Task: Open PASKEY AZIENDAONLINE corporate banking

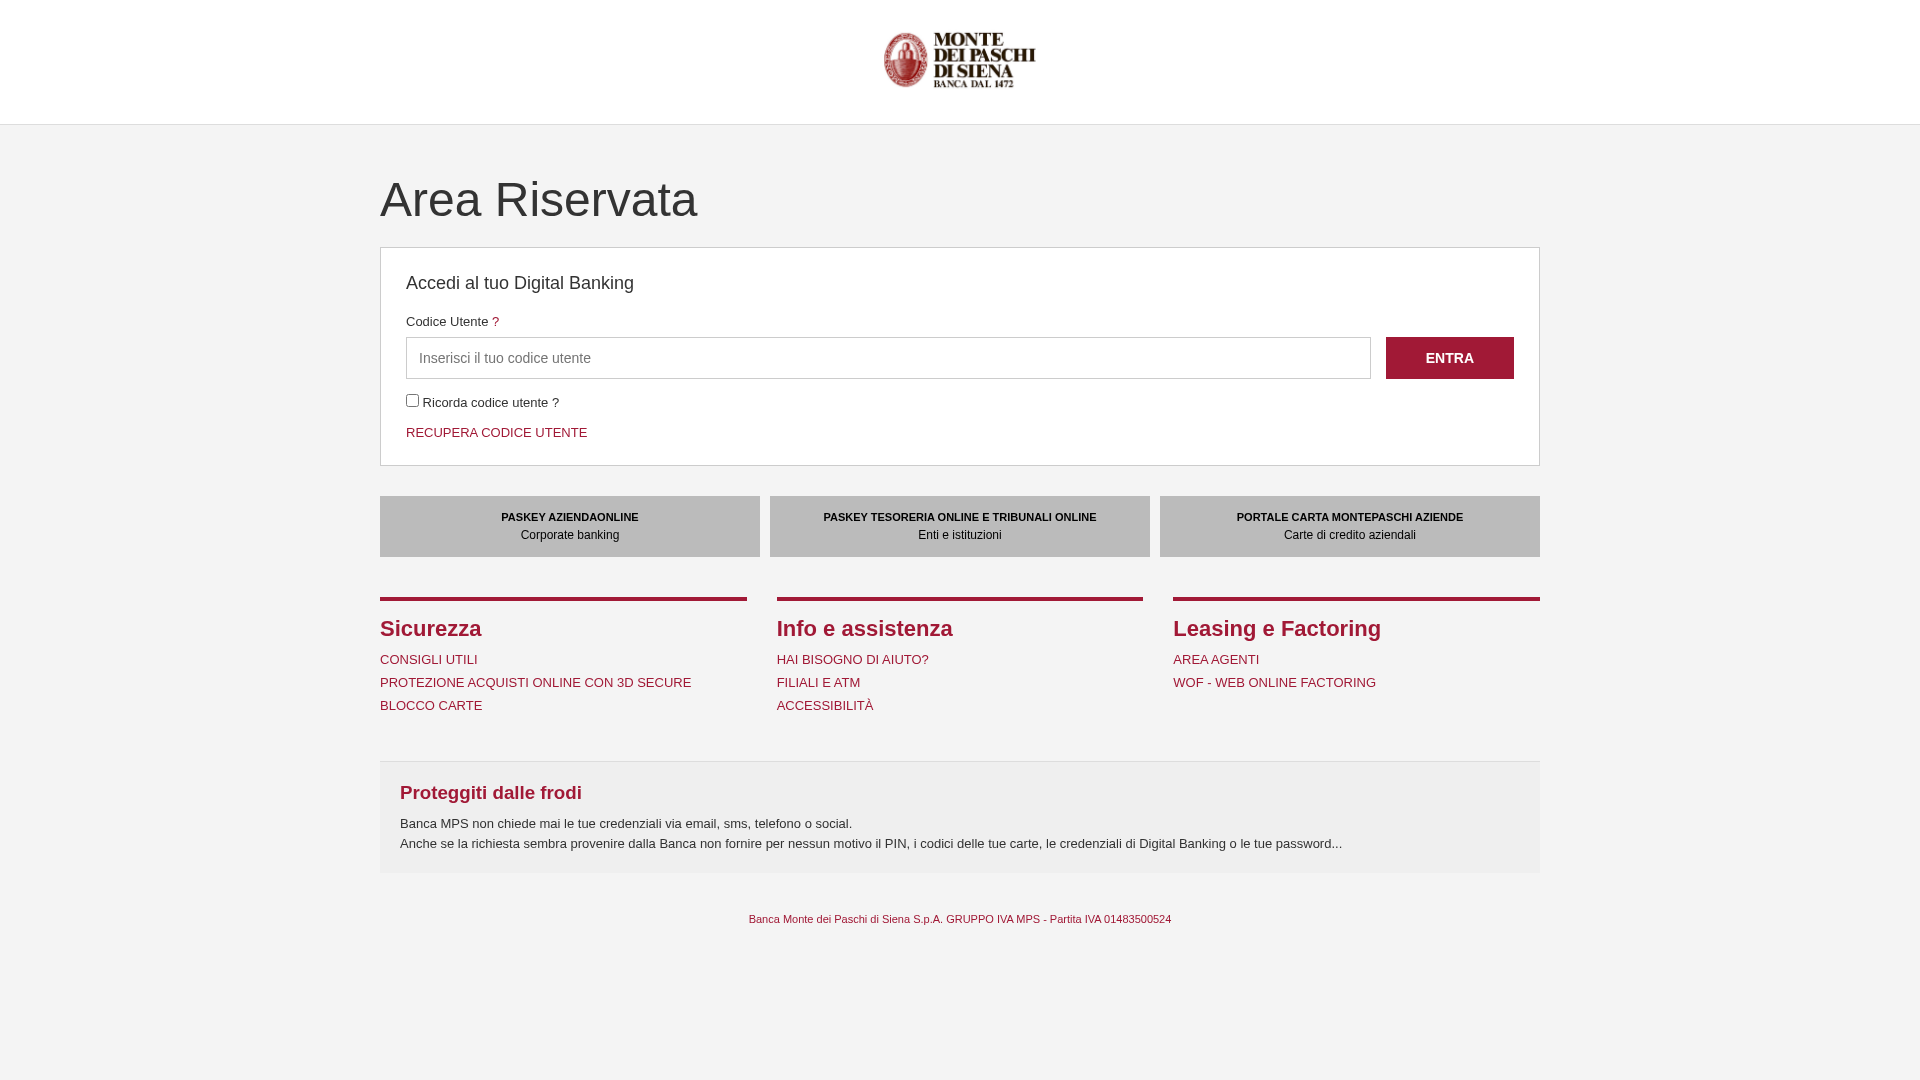Action: coord(570,526)
